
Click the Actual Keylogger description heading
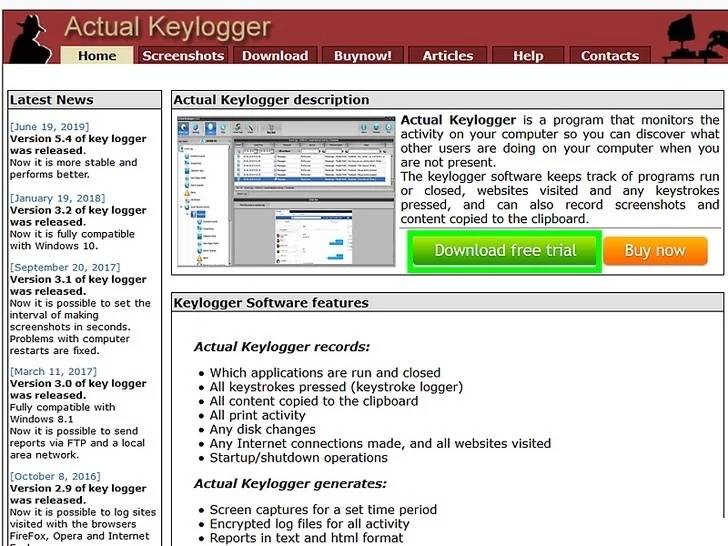(271, 100)
